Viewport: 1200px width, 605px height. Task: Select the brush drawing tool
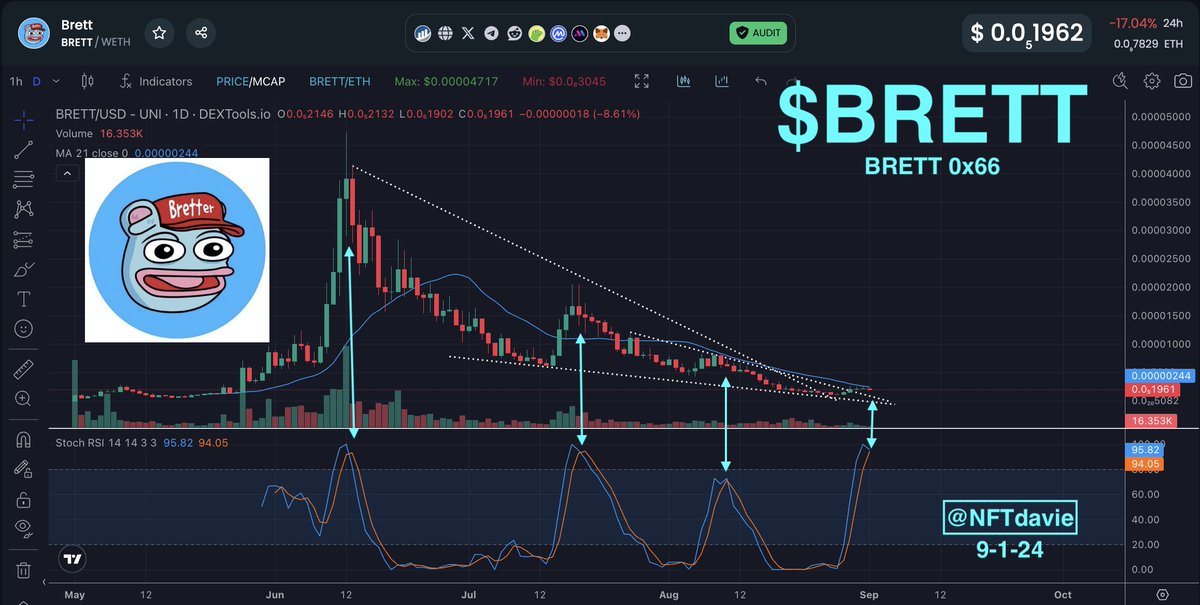pyautogui.click(x=22, y=270)
